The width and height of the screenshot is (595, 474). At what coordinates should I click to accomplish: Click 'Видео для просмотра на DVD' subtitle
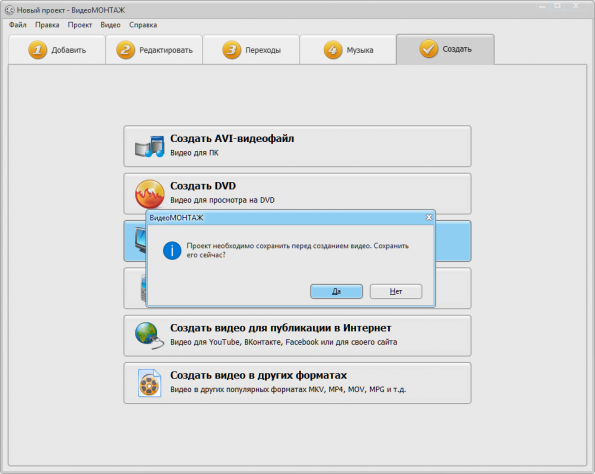222,200
